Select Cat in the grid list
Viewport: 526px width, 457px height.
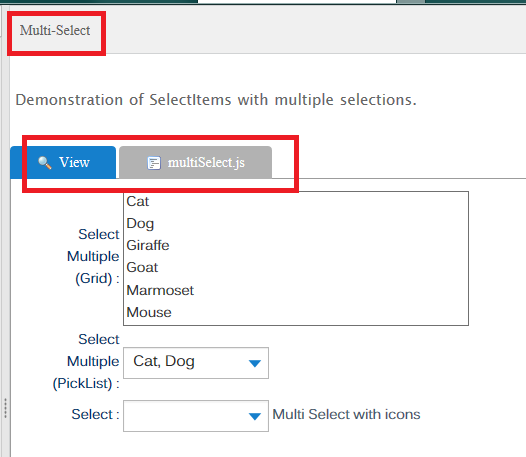coord(296,202)
